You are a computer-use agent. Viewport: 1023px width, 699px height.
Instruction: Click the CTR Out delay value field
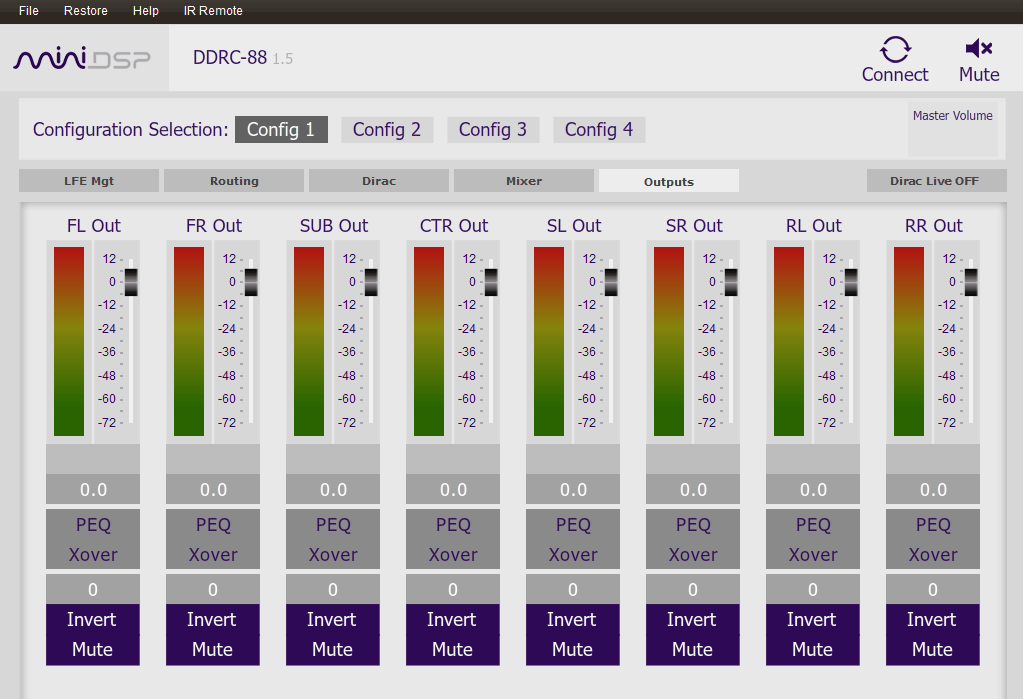[453, 589]
